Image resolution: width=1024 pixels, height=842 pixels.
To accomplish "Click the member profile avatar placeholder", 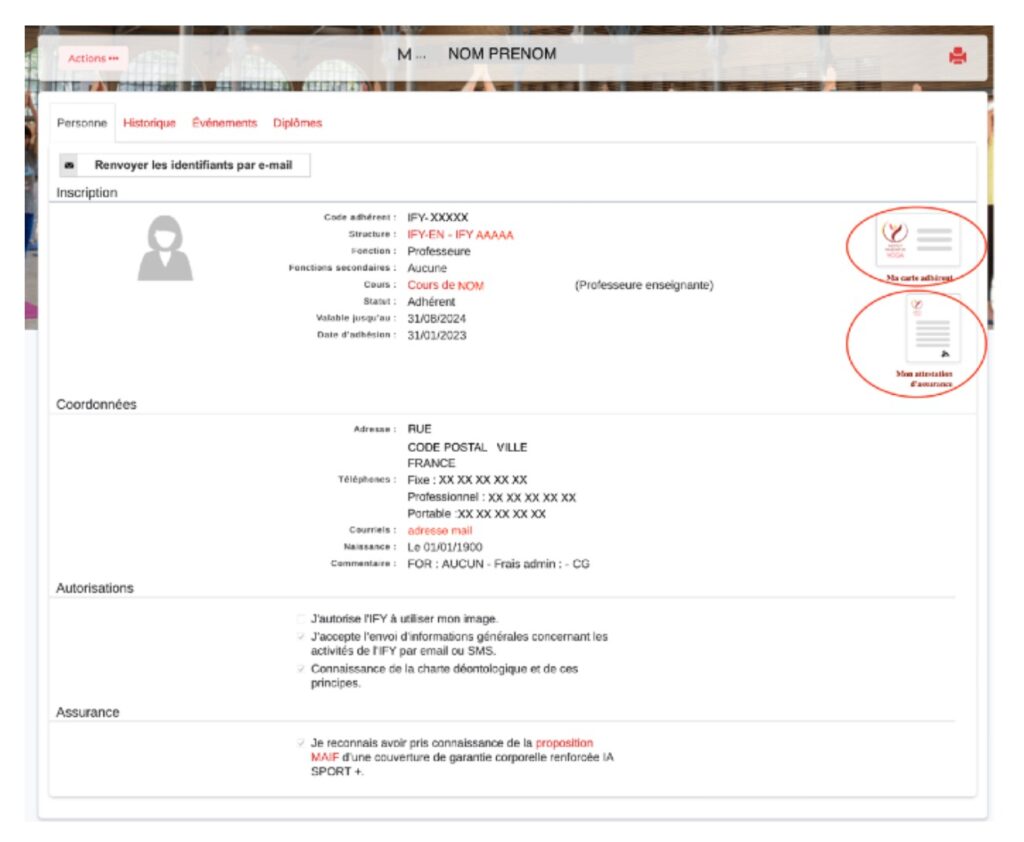I will click(165, 248).
